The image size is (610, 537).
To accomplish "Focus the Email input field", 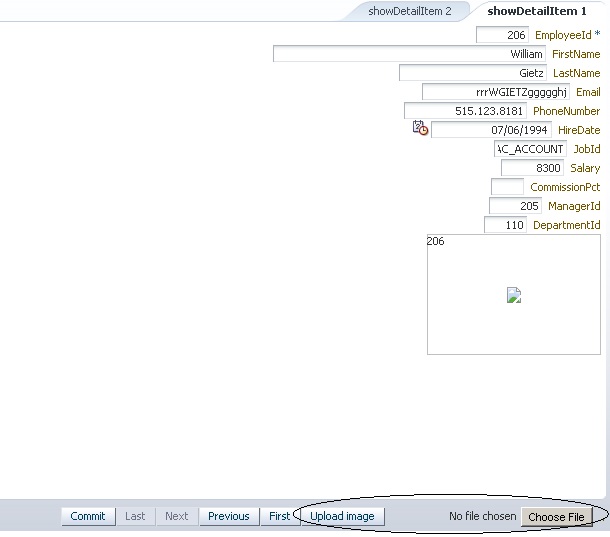I will pyautogui.click(x=496, y=92).
